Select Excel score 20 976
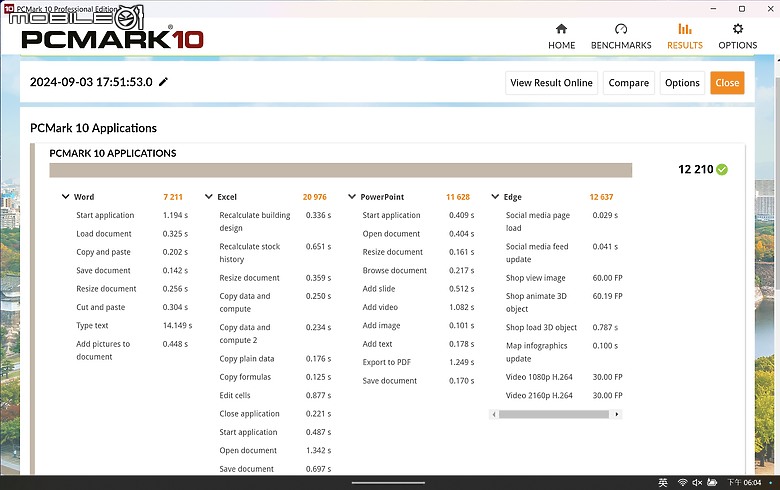This screenshot has width=780, height=490. [314, 197]
